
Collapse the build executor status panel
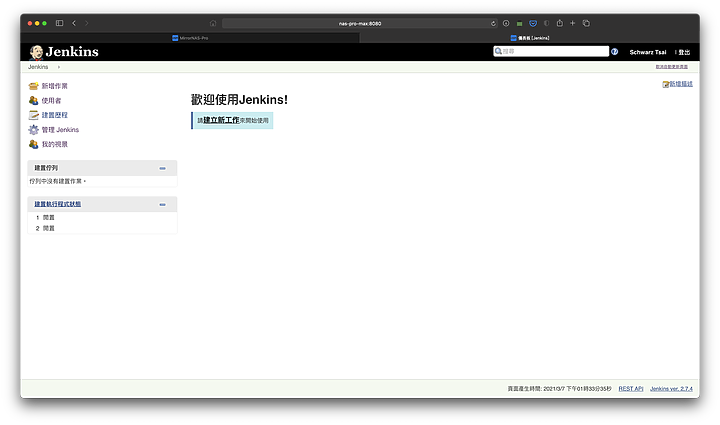coord(163,205)
